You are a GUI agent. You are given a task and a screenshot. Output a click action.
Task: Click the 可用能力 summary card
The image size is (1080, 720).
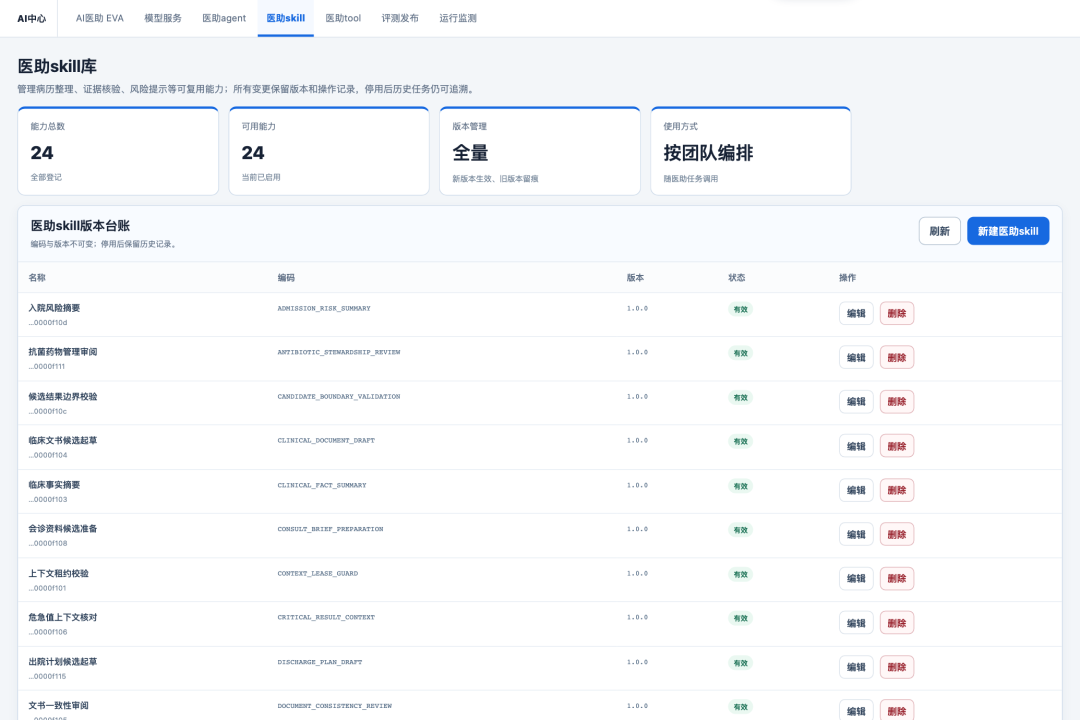329,151
